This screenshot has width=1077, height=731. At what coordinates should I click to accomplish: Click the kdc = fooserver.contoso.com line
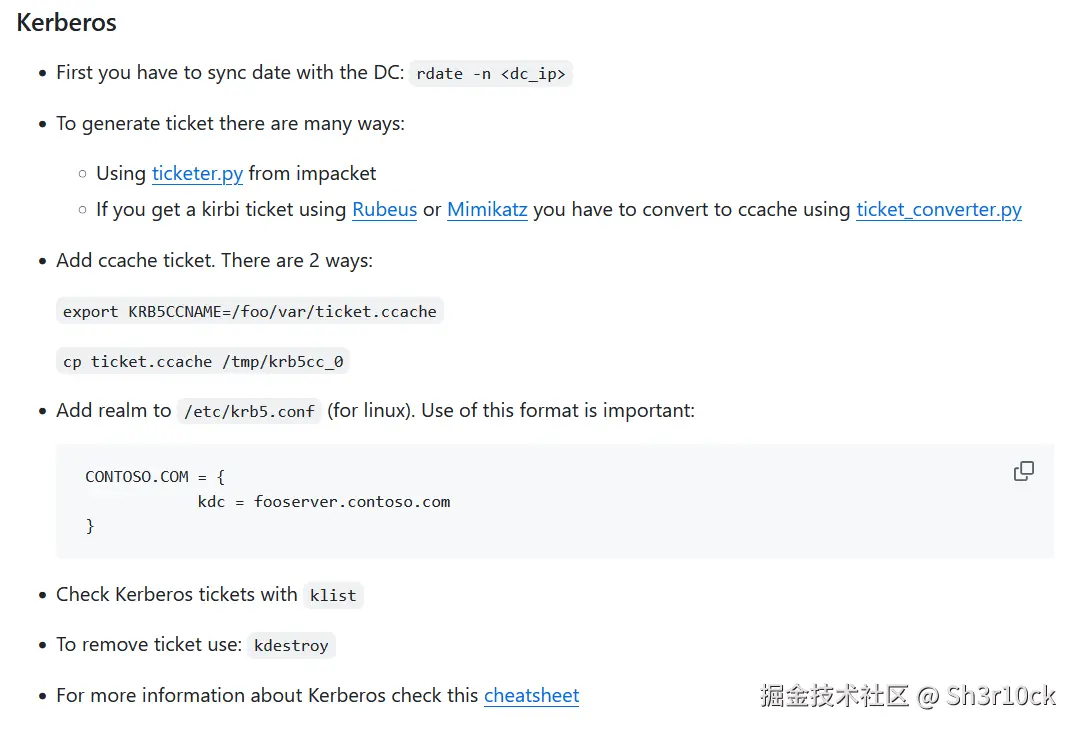(323, 501)
